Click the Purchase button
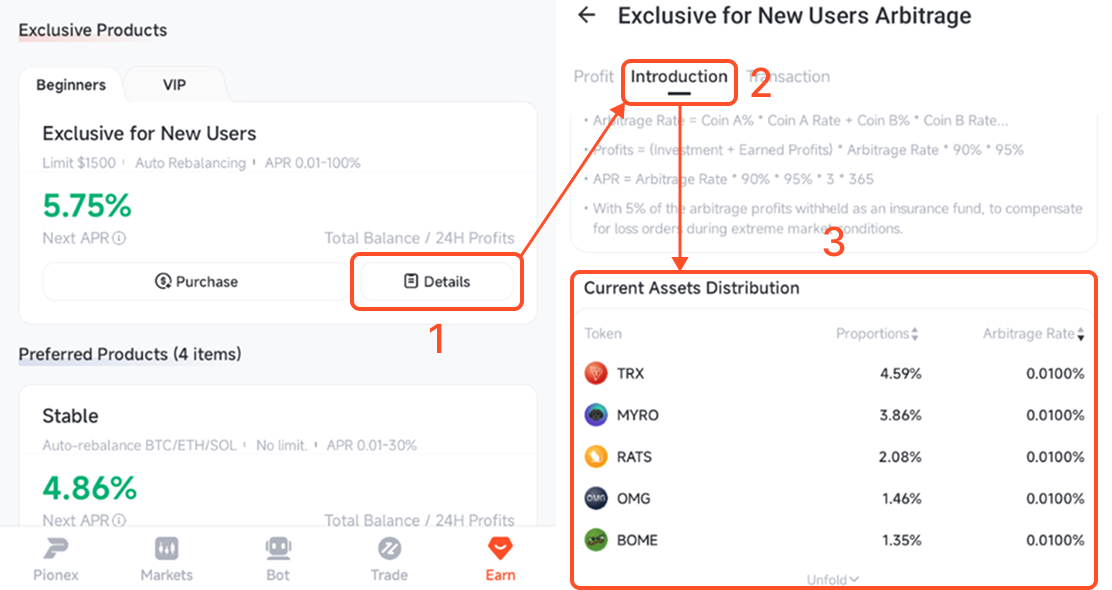This screenshot has height=590, width=1112. click(x=196, y=282)
